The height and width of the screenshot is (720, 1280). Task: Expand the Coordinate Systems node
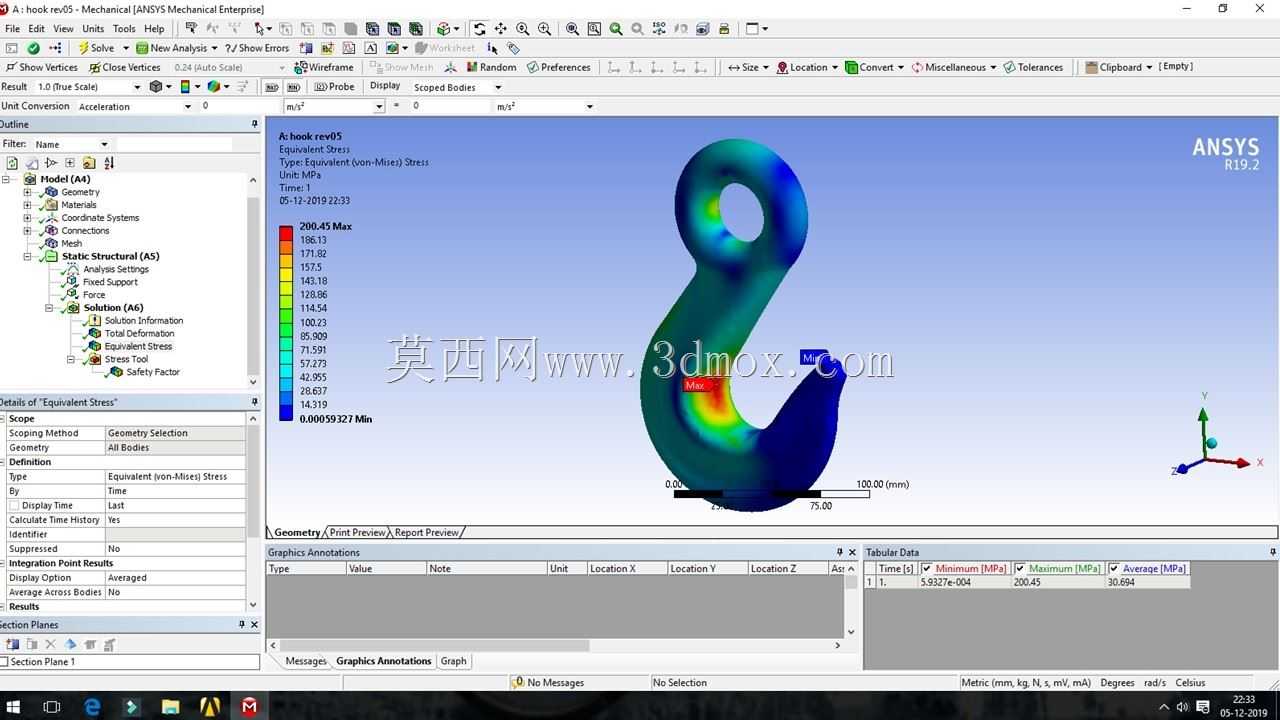pos(28,218)
